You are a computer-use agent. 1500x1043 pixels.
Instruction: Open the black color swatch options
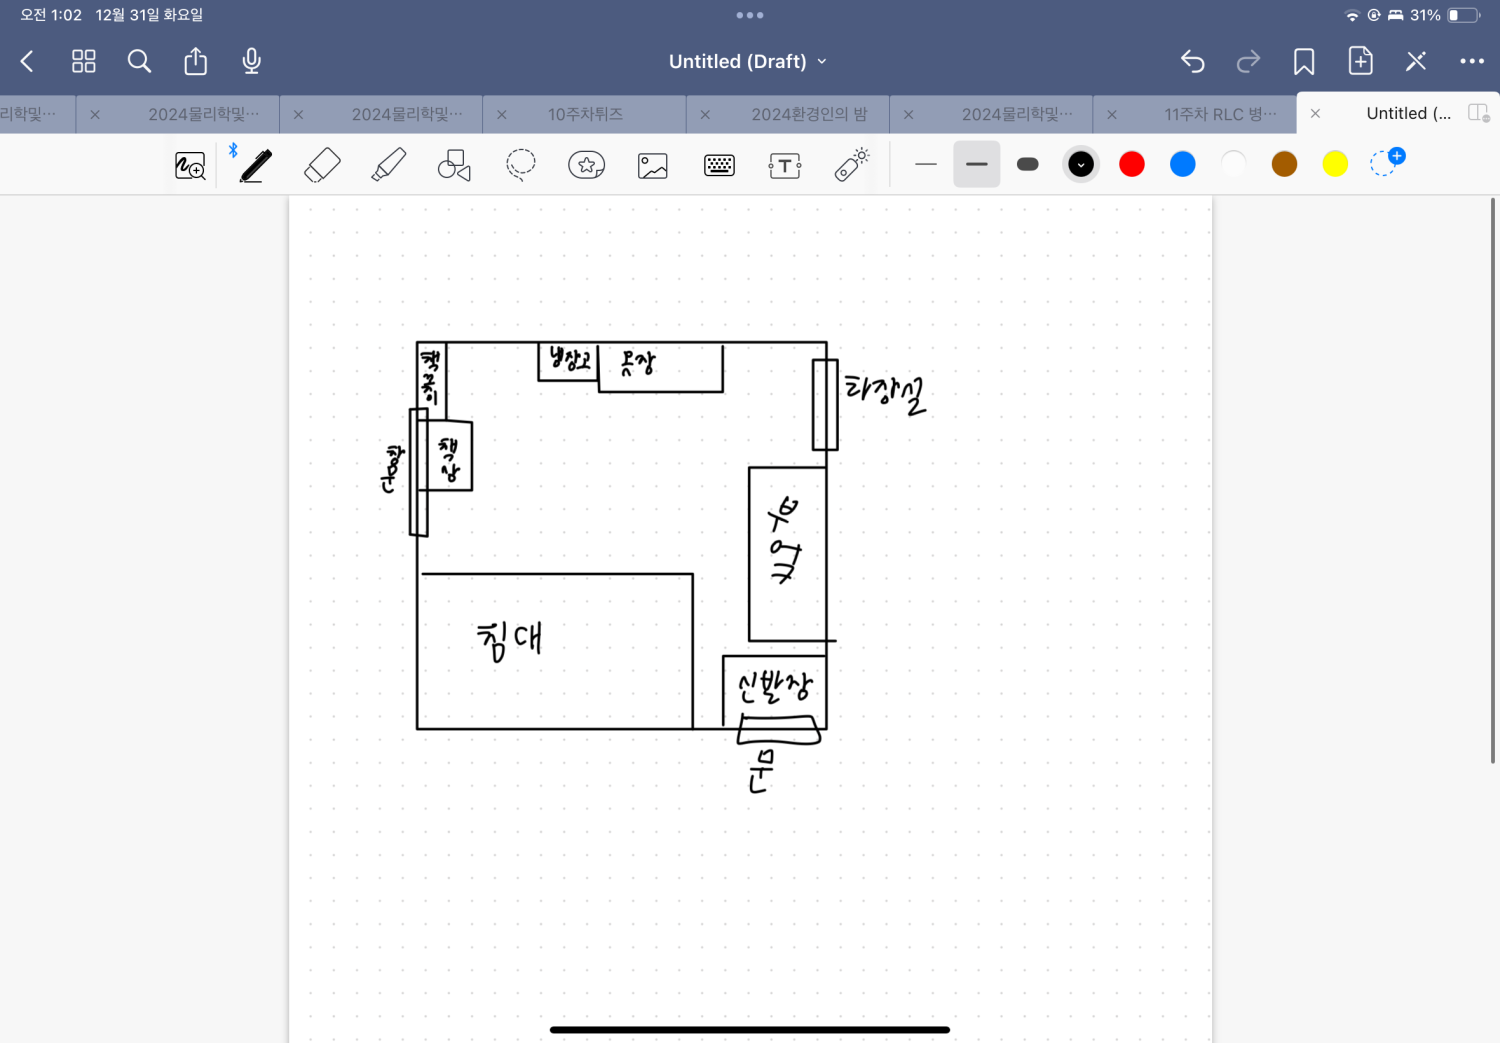tap(1081, 164)
